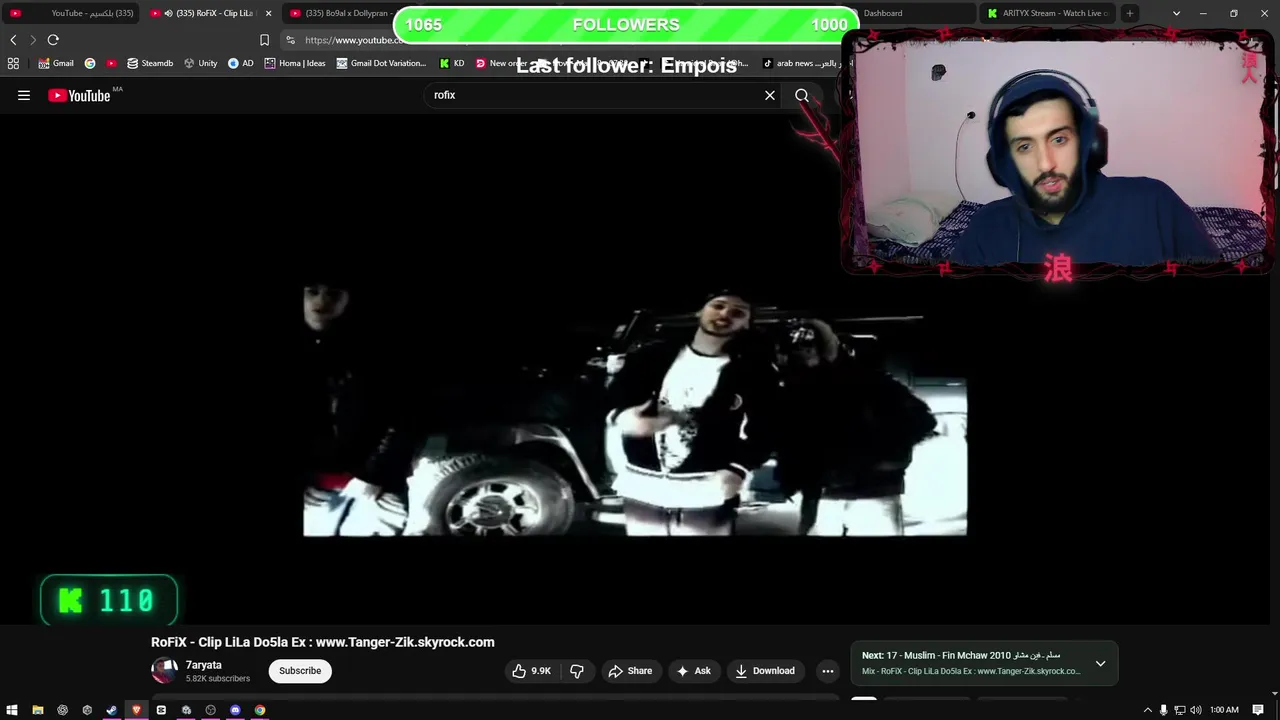Reload the current page
Viewport: 1280px width, 720px height.
(x=53, y=40)
